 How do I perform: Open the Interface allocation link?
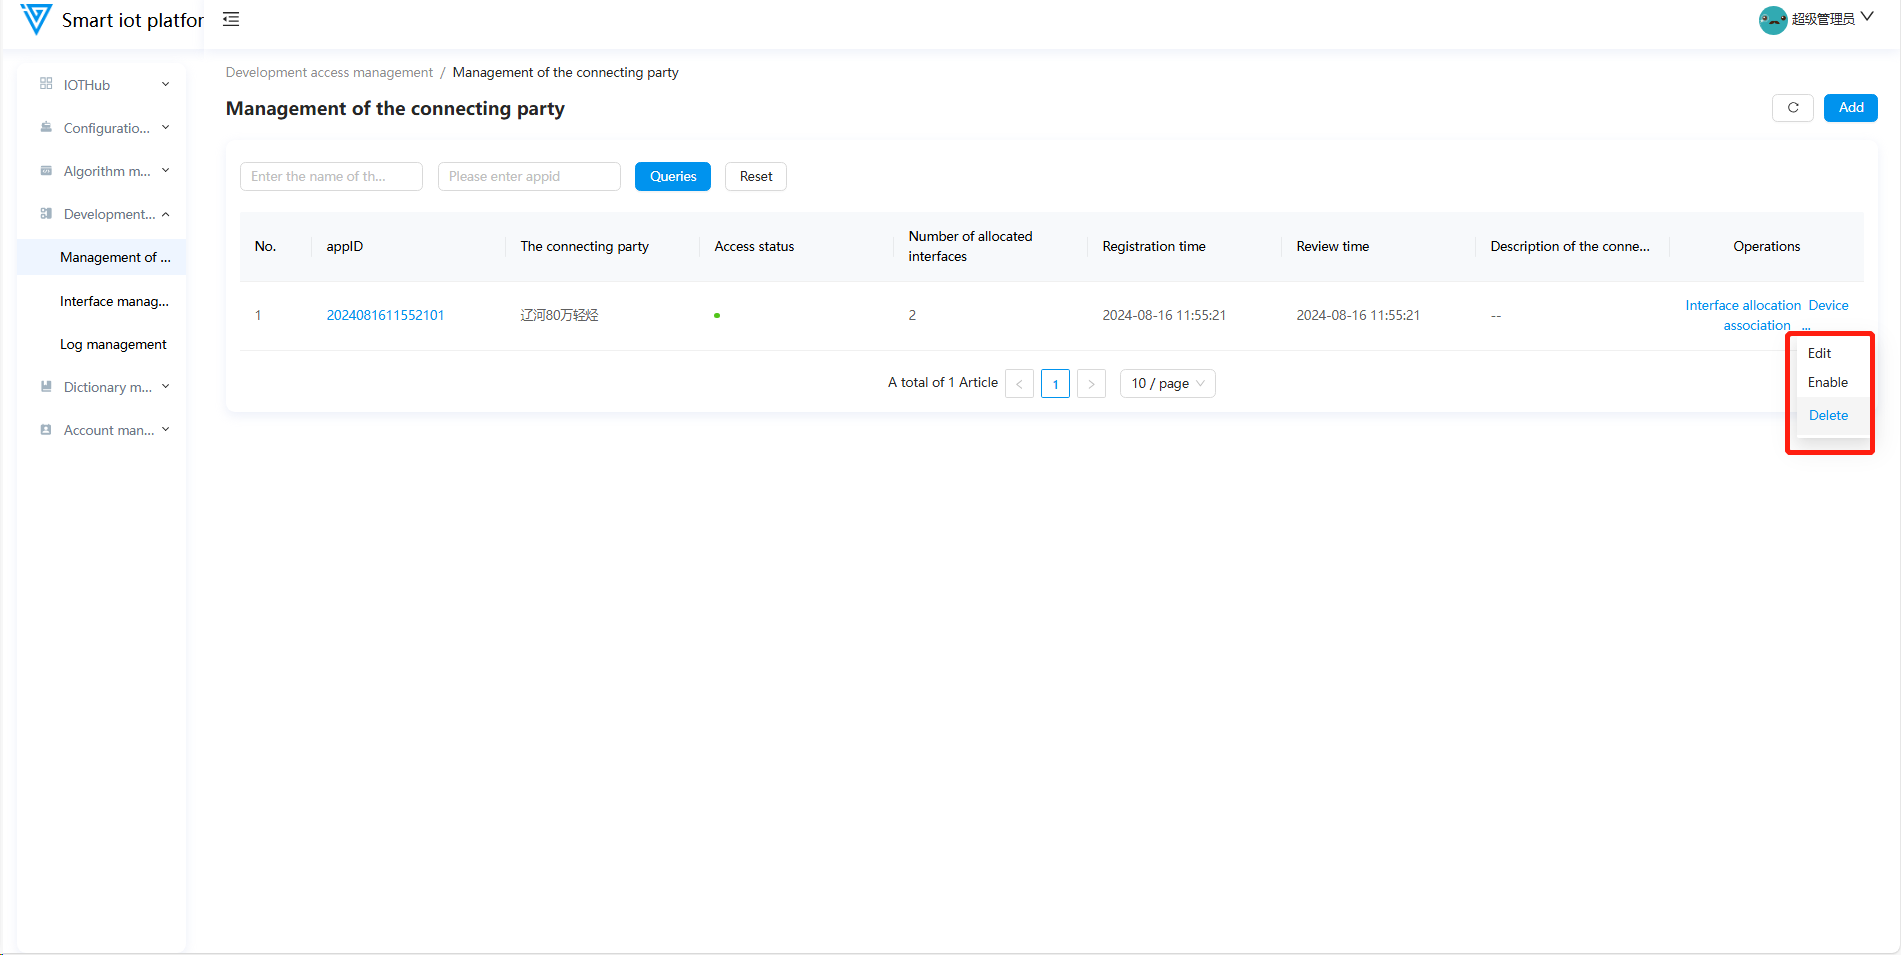tap(1742, 306)
